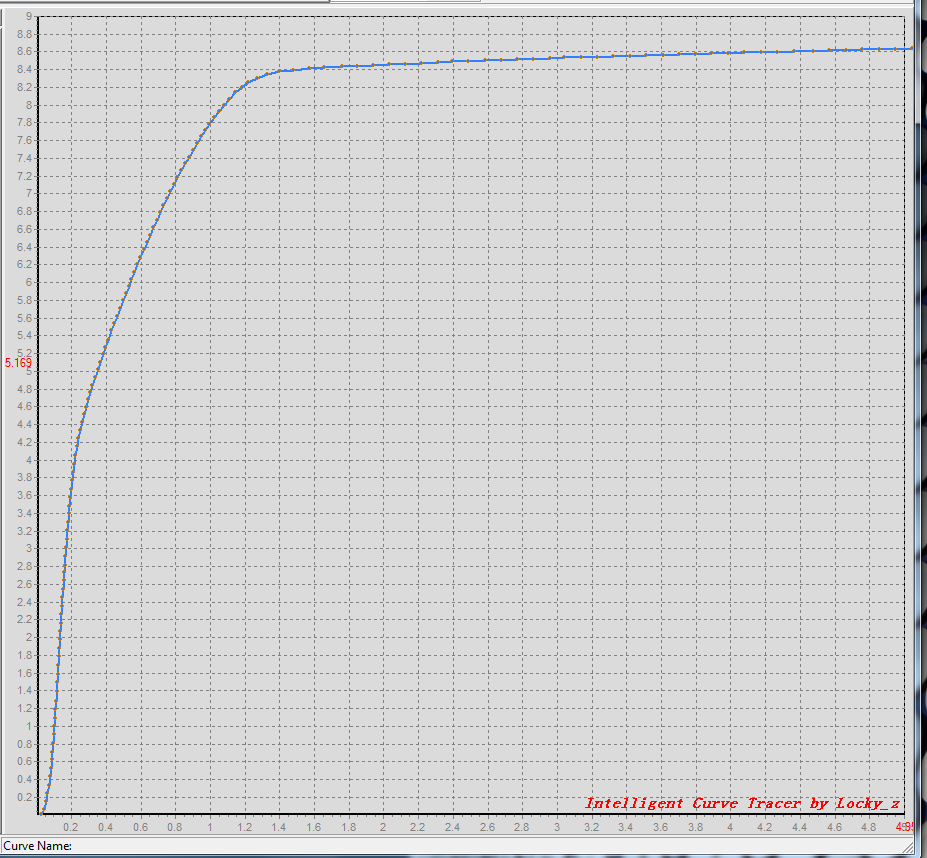Viewport: 927px width, 858px height.
Task: Click the 3 label on the vertical axis
Action: tap(28, 548)
